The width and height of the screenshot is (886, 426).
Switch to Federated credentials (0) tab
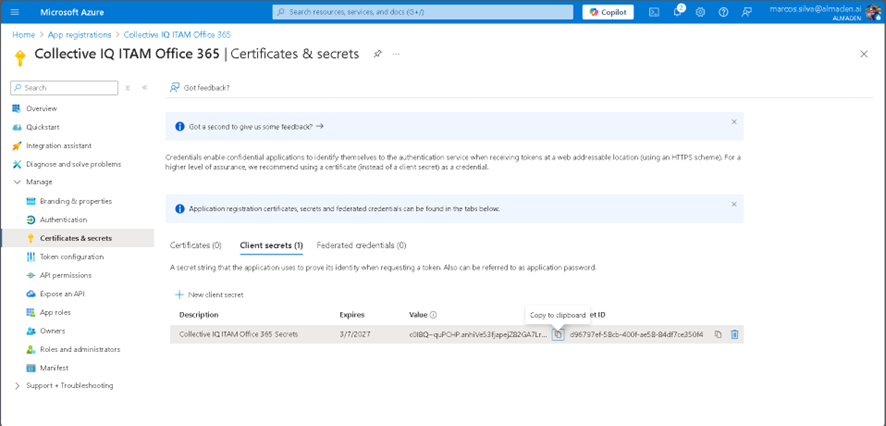click(x=361, y=245)
